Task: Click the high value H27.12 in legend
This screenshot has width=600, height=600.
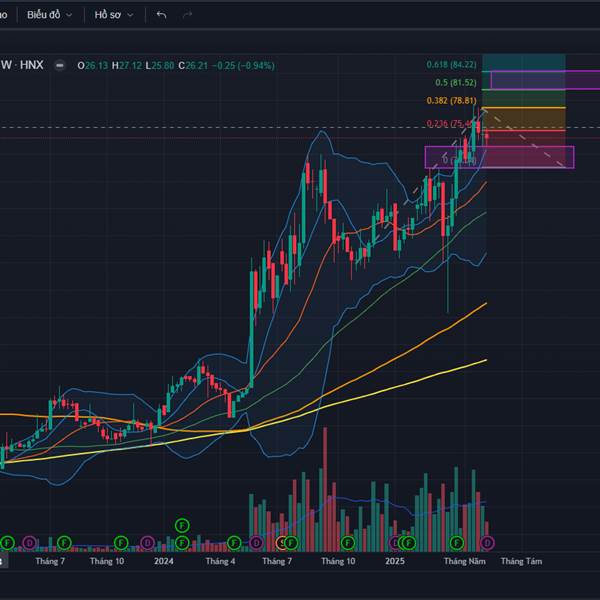Action: (x=127, y=66)
